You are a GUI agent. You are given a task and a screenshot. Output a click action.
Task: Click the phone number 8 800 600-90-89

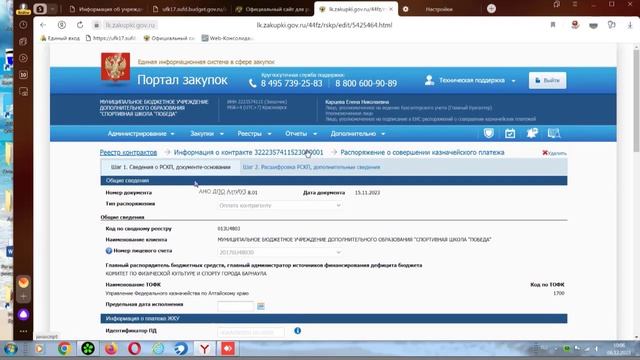click(366, 83)
